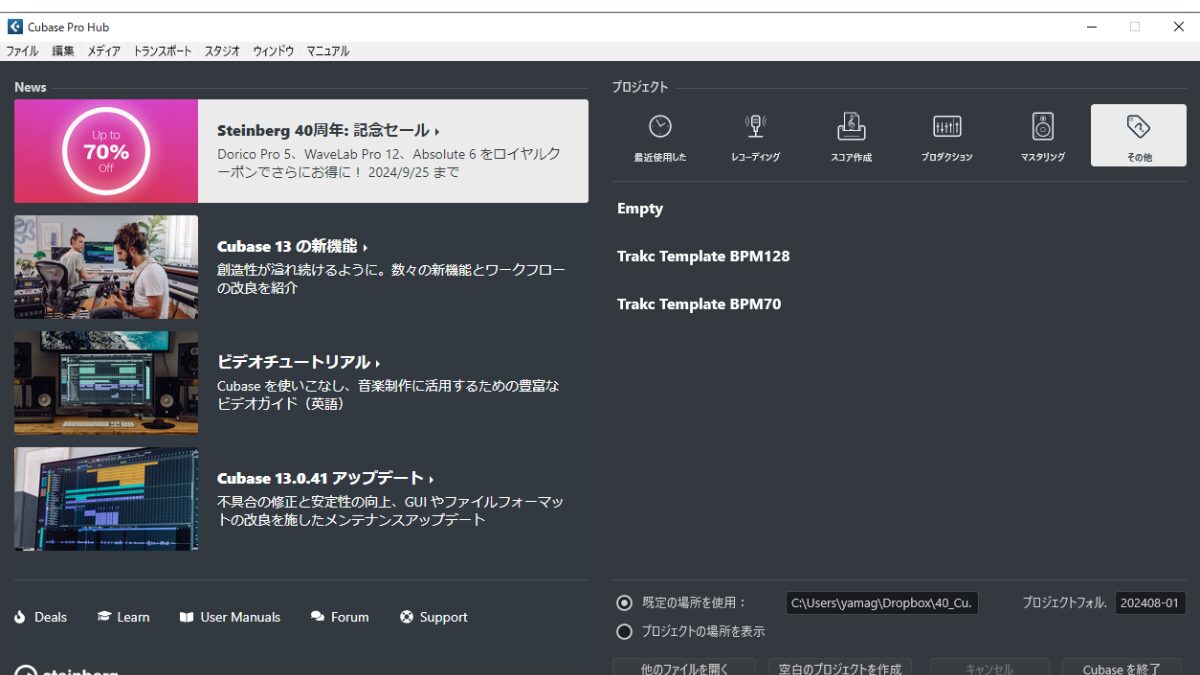Click the 70% Off sale banner image

click(106, 151)
